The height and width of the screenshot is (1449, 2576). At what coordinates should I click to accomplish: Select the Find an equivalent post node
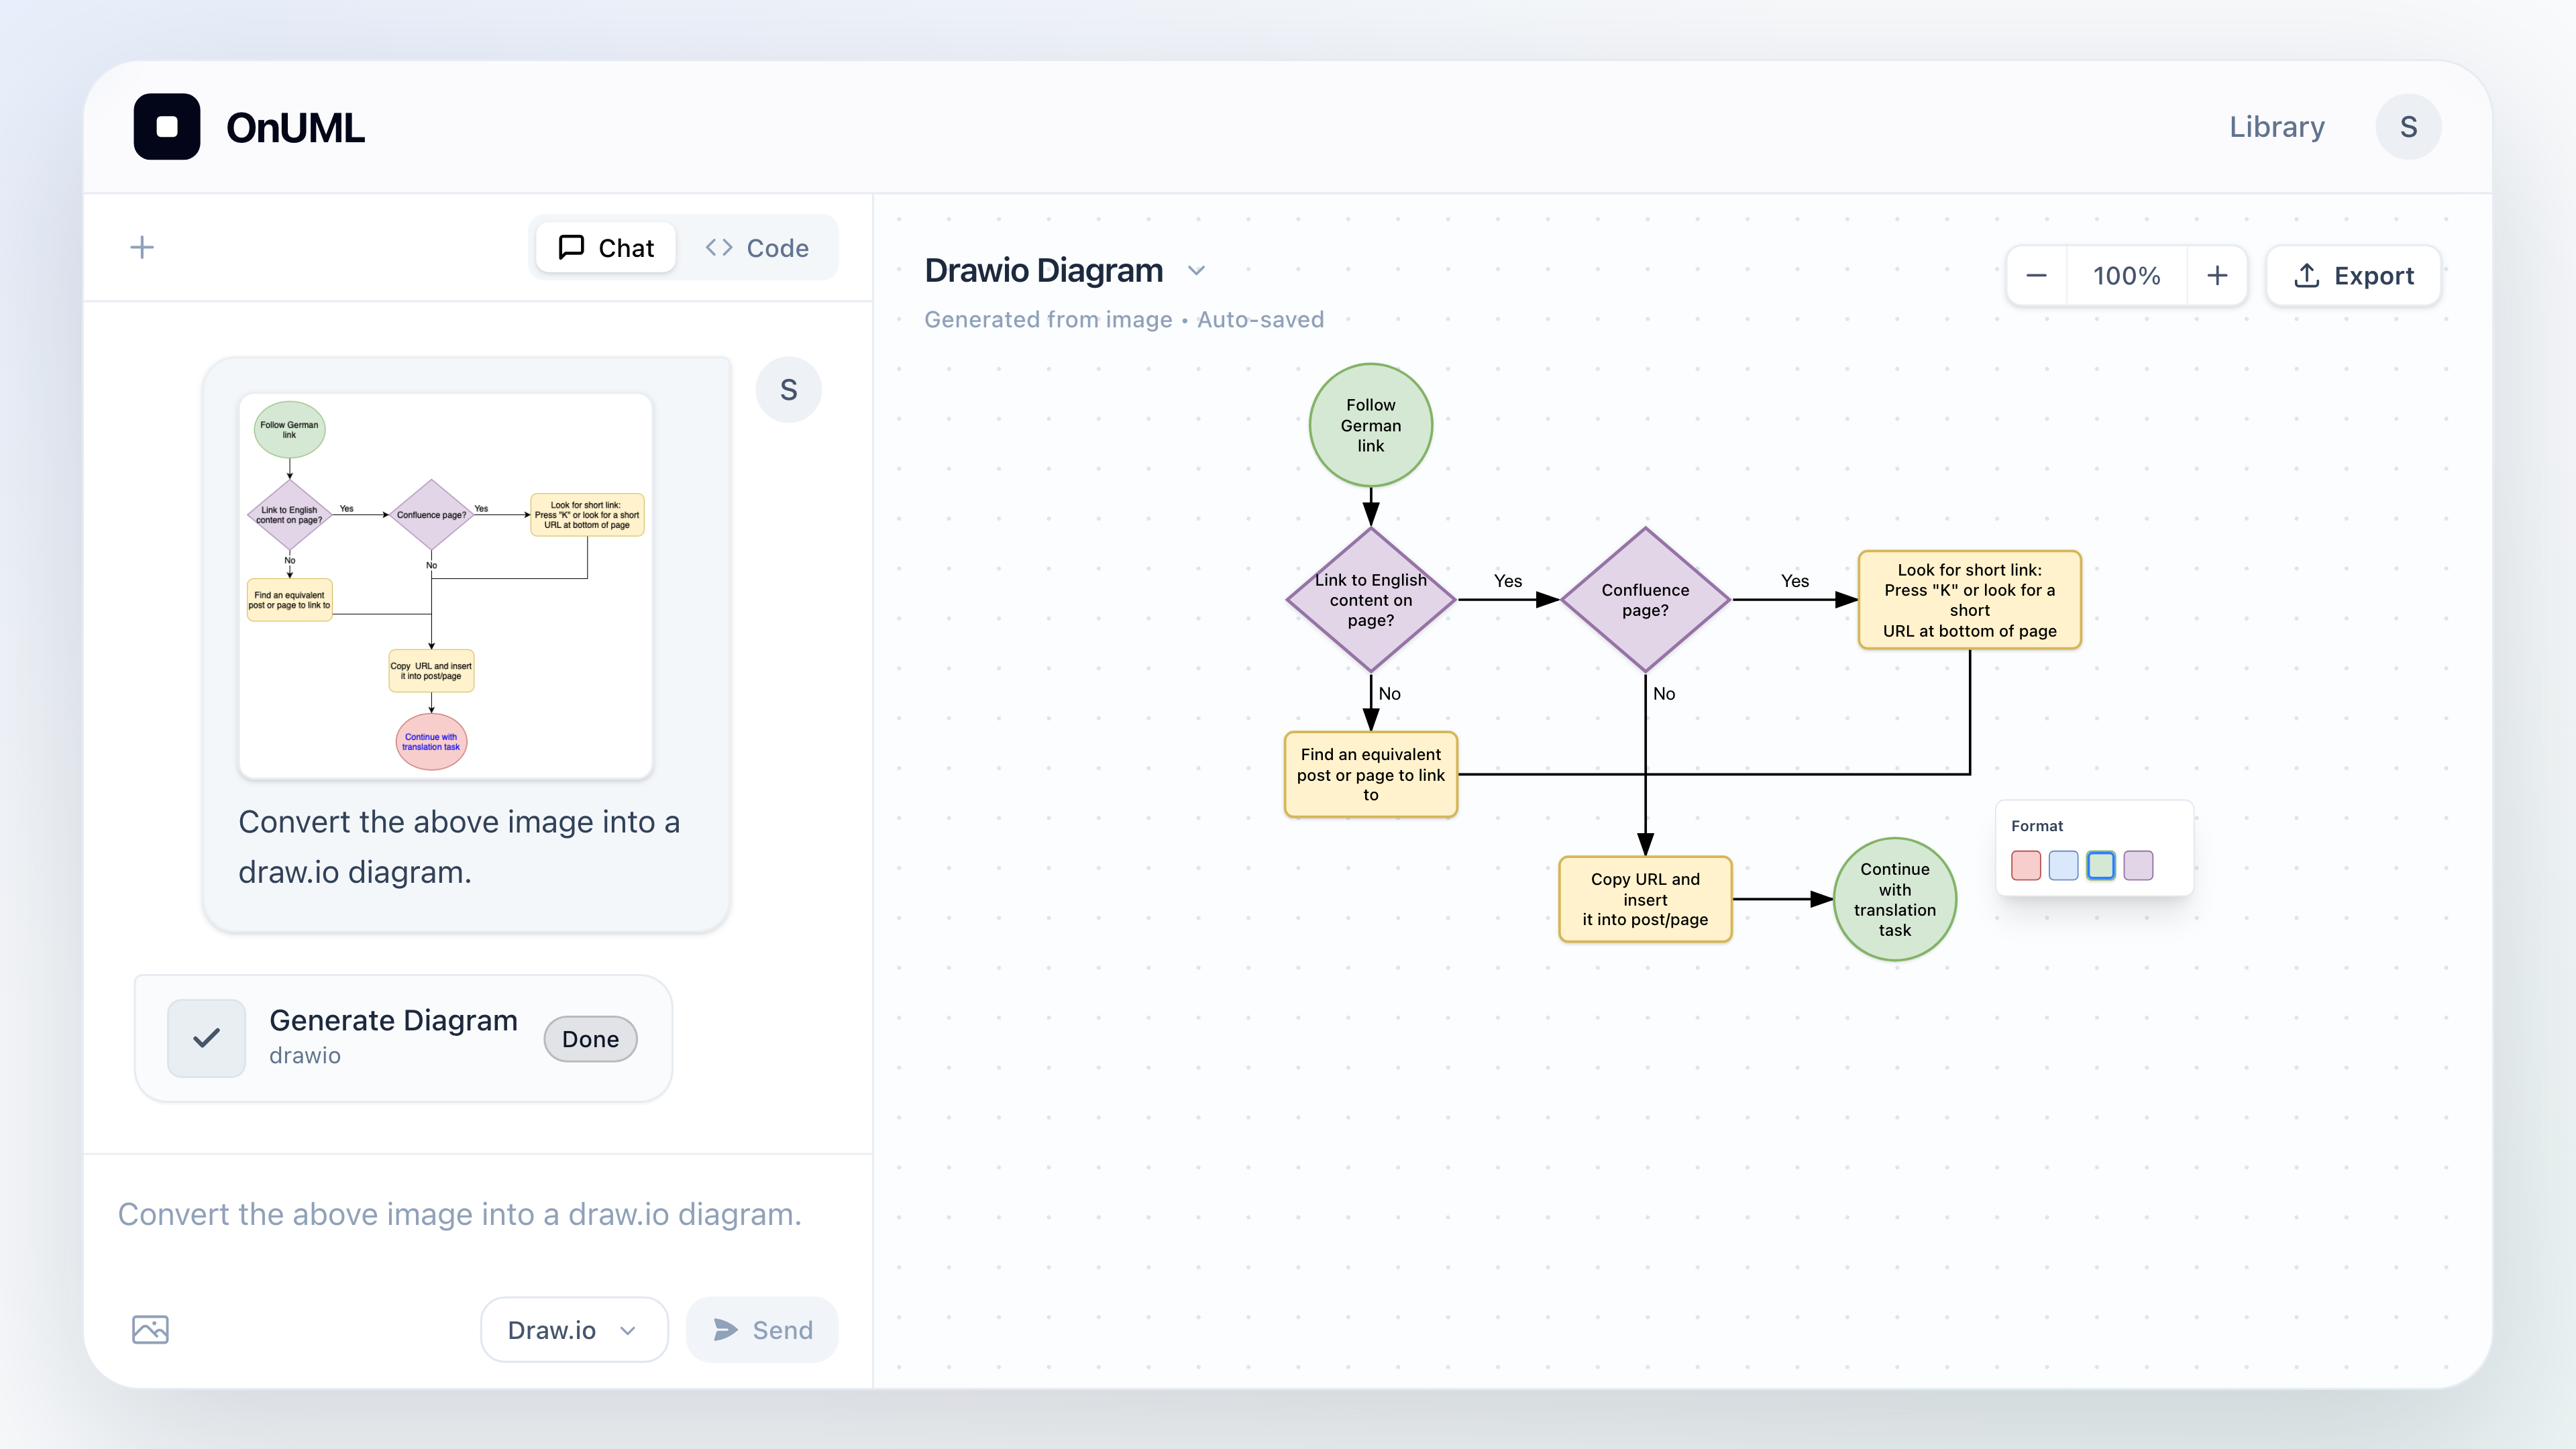coord(1370,775)
